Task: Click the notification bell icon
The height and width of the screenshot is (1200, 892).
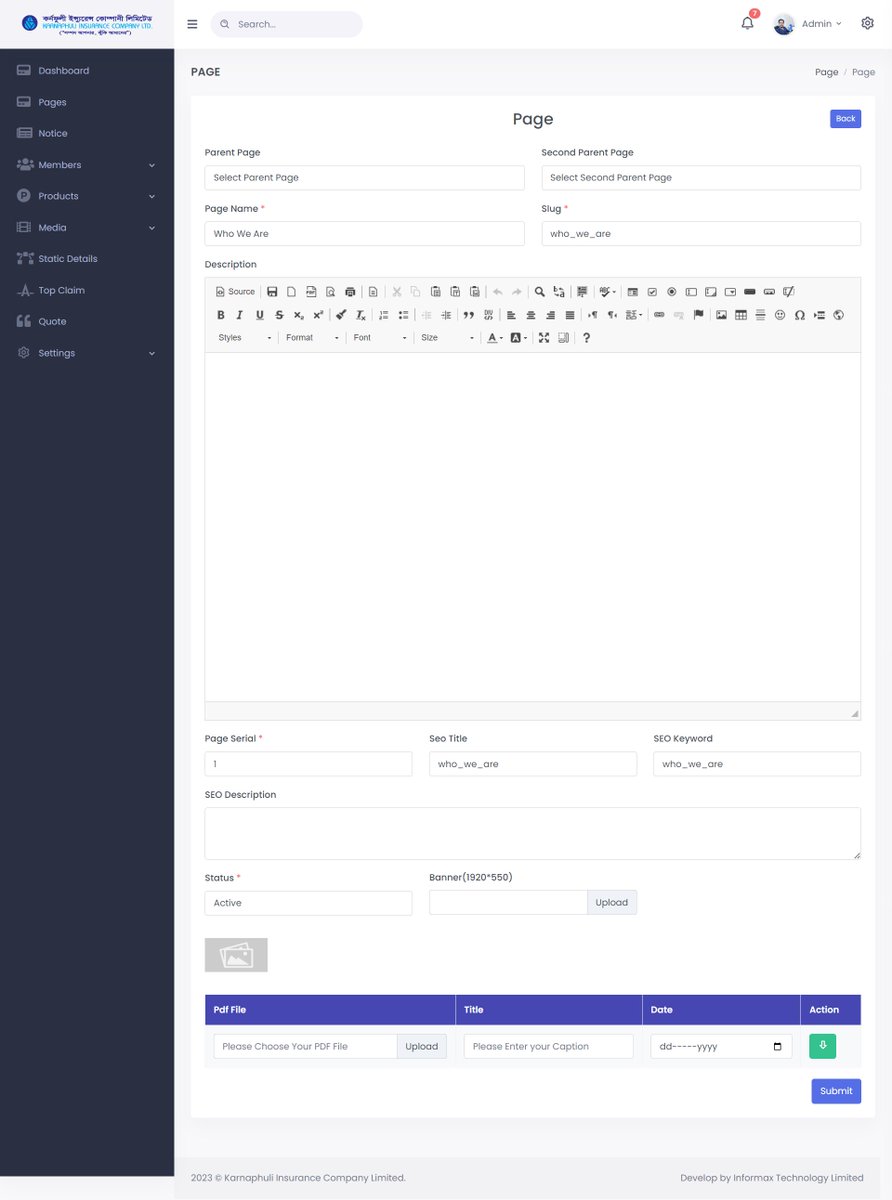Action: click(746, 23)
